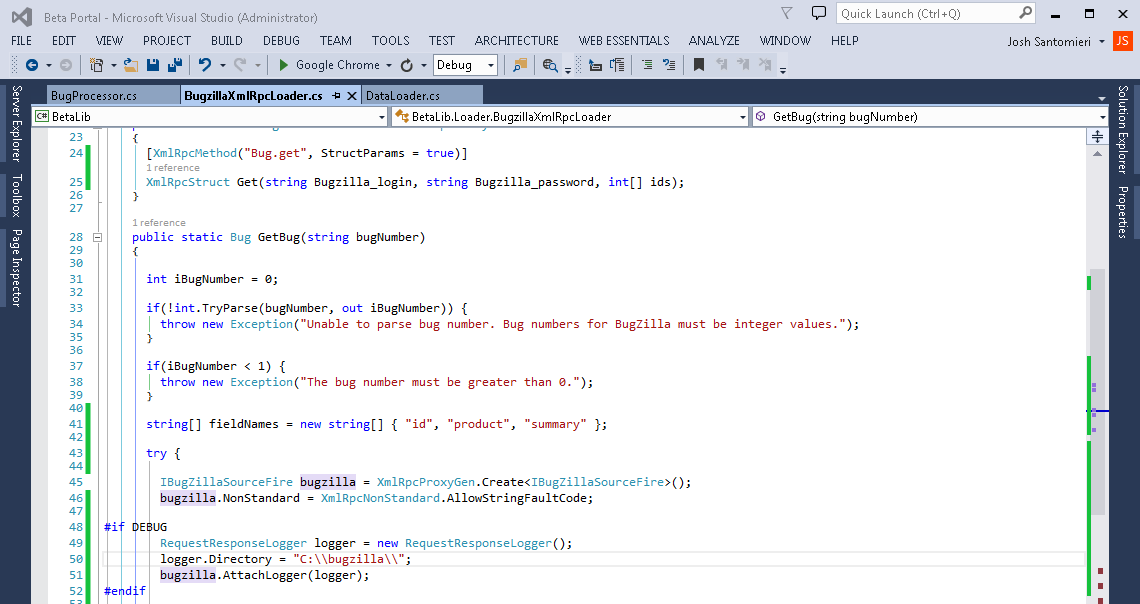Viewport: 1140px width, 604px height.
Task: Click the Save All icon
Action: click(176, 66)
